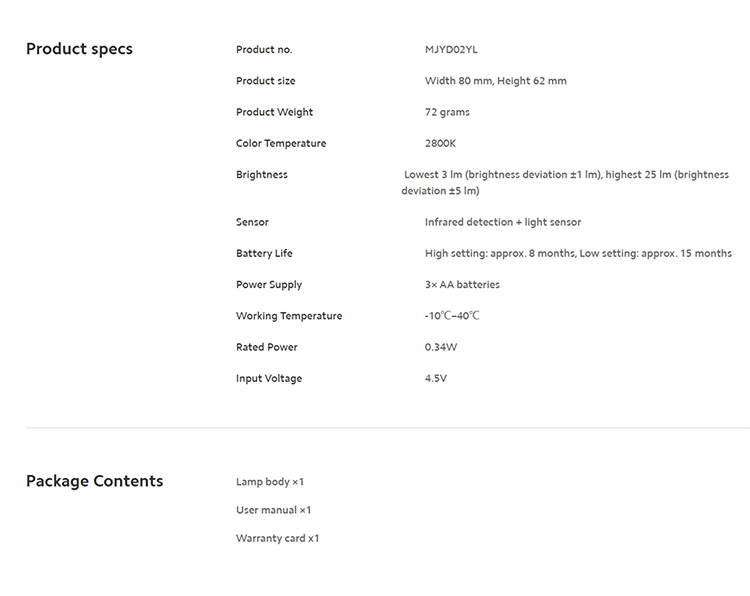Click the Infrared detection + light sensor text
Screen dimensions: 750x596
coord(502,222)
